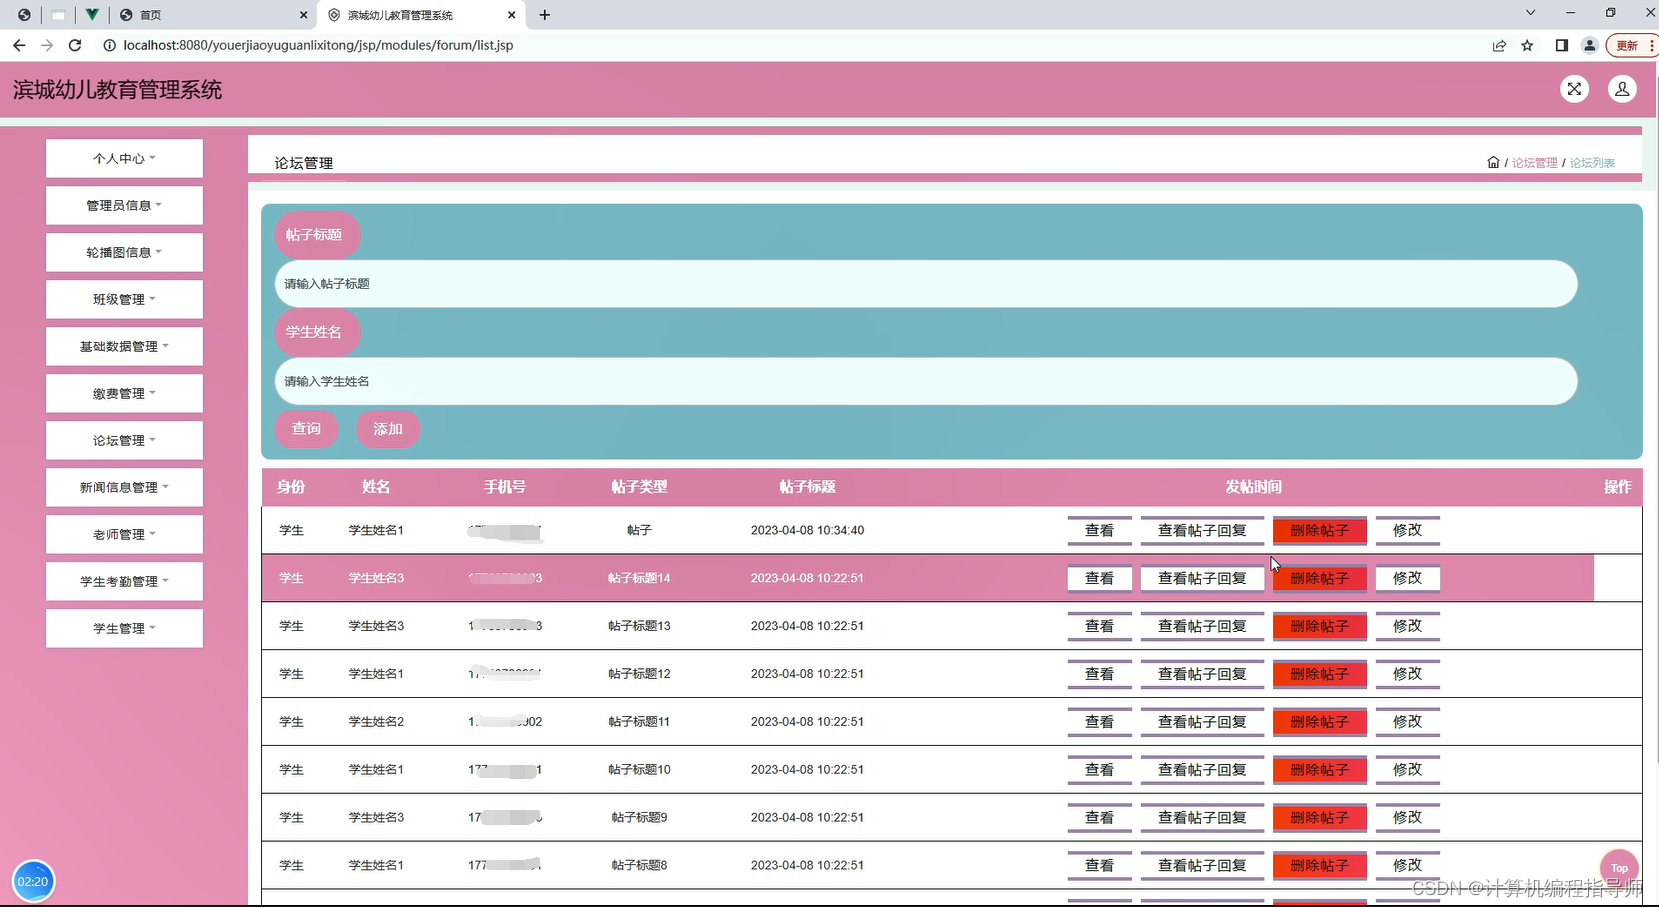The height and width of the screenshot is (907, 1659).
Task: Click the tab search chevron in title bar
Action: [1530, 13]
